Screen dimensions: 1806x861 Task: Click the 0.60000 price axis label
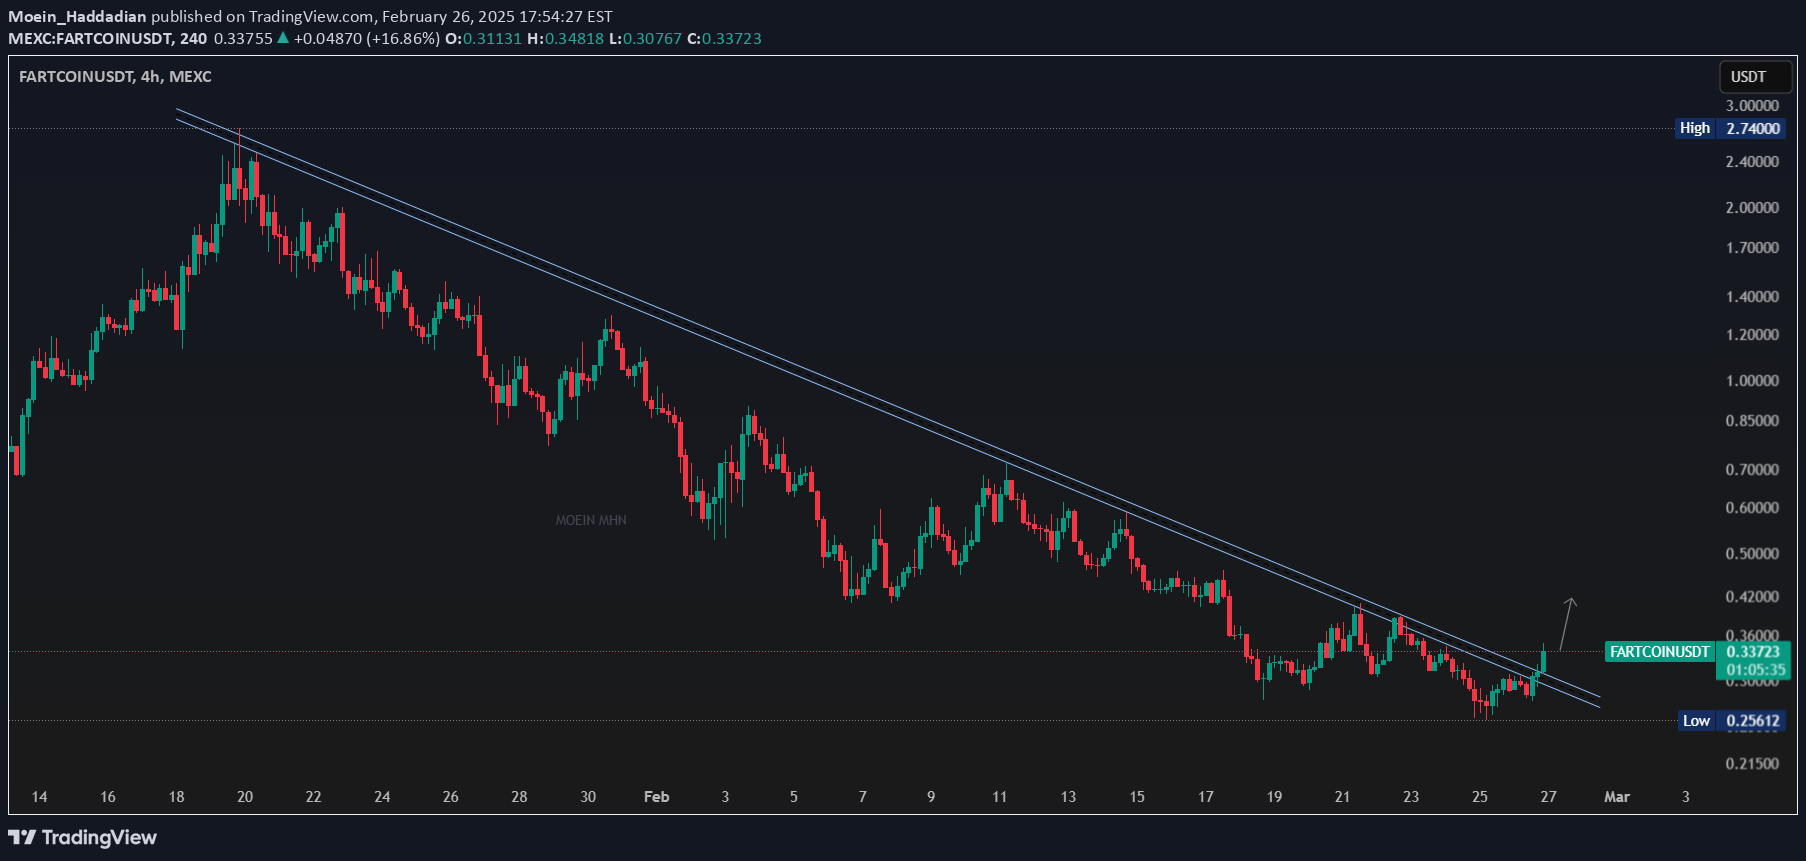(x=1752, y=507)
